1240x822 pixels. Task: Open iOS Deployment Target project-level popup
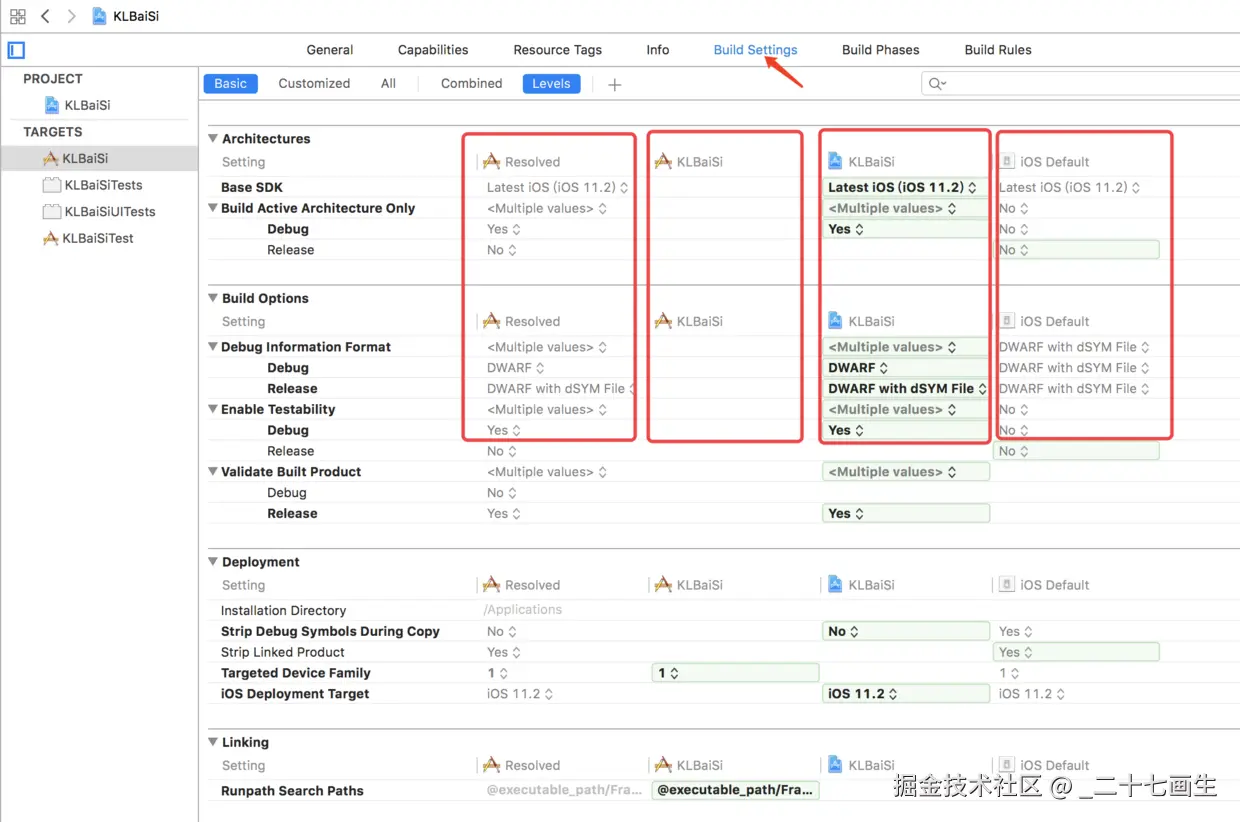905,694
